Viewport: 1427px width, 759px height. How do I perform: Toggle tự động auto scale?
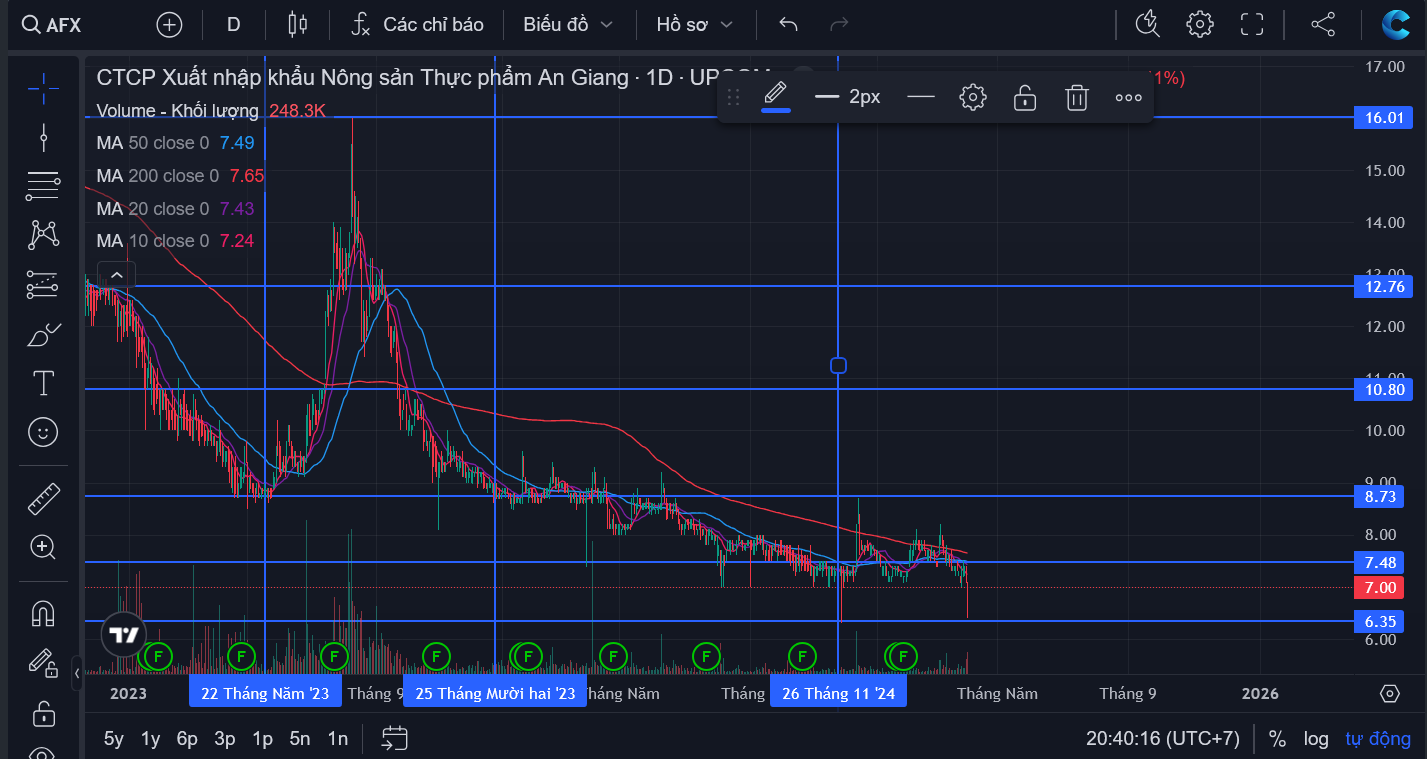[1378, 739]
